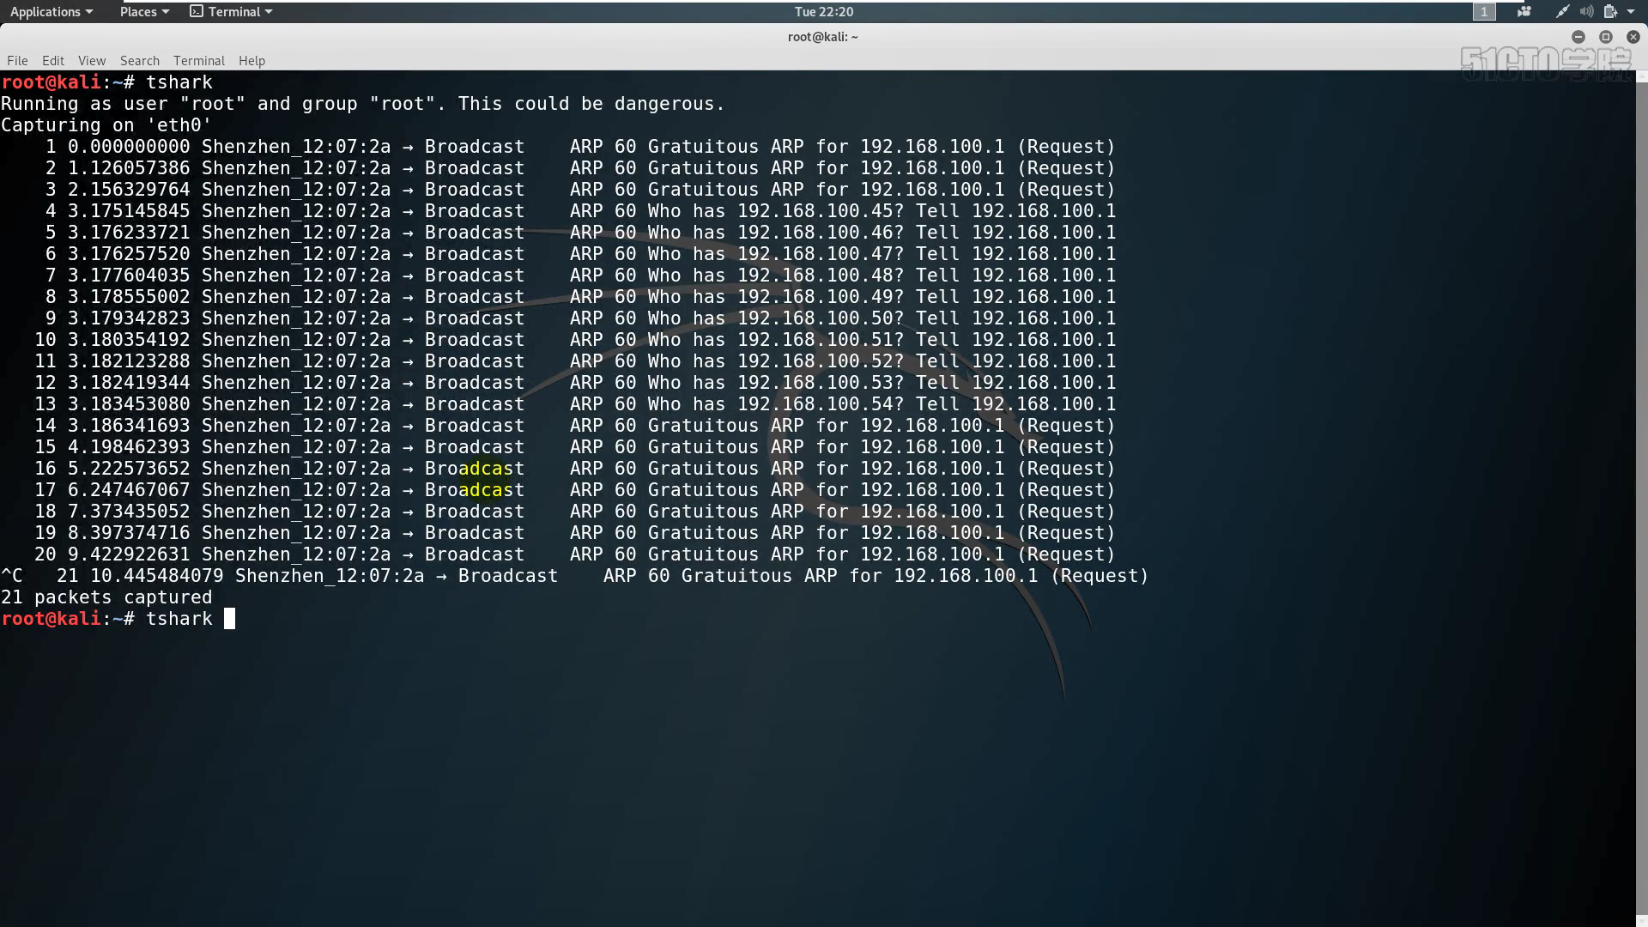Open the Edit menu
This screenshot has width=1648, height=927.
point(52,60)
